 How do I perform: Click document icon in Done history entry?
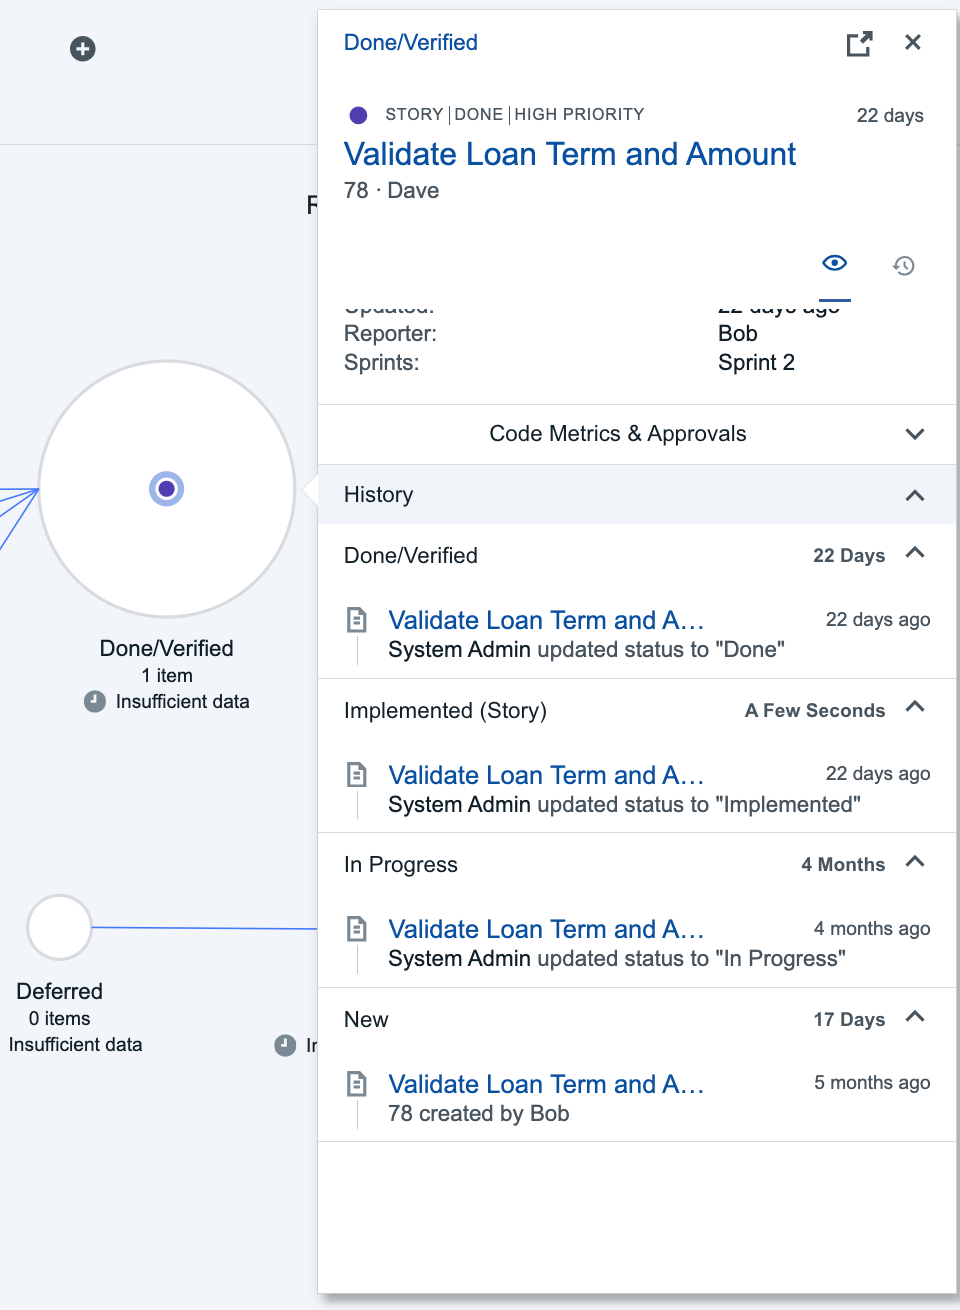357,620
